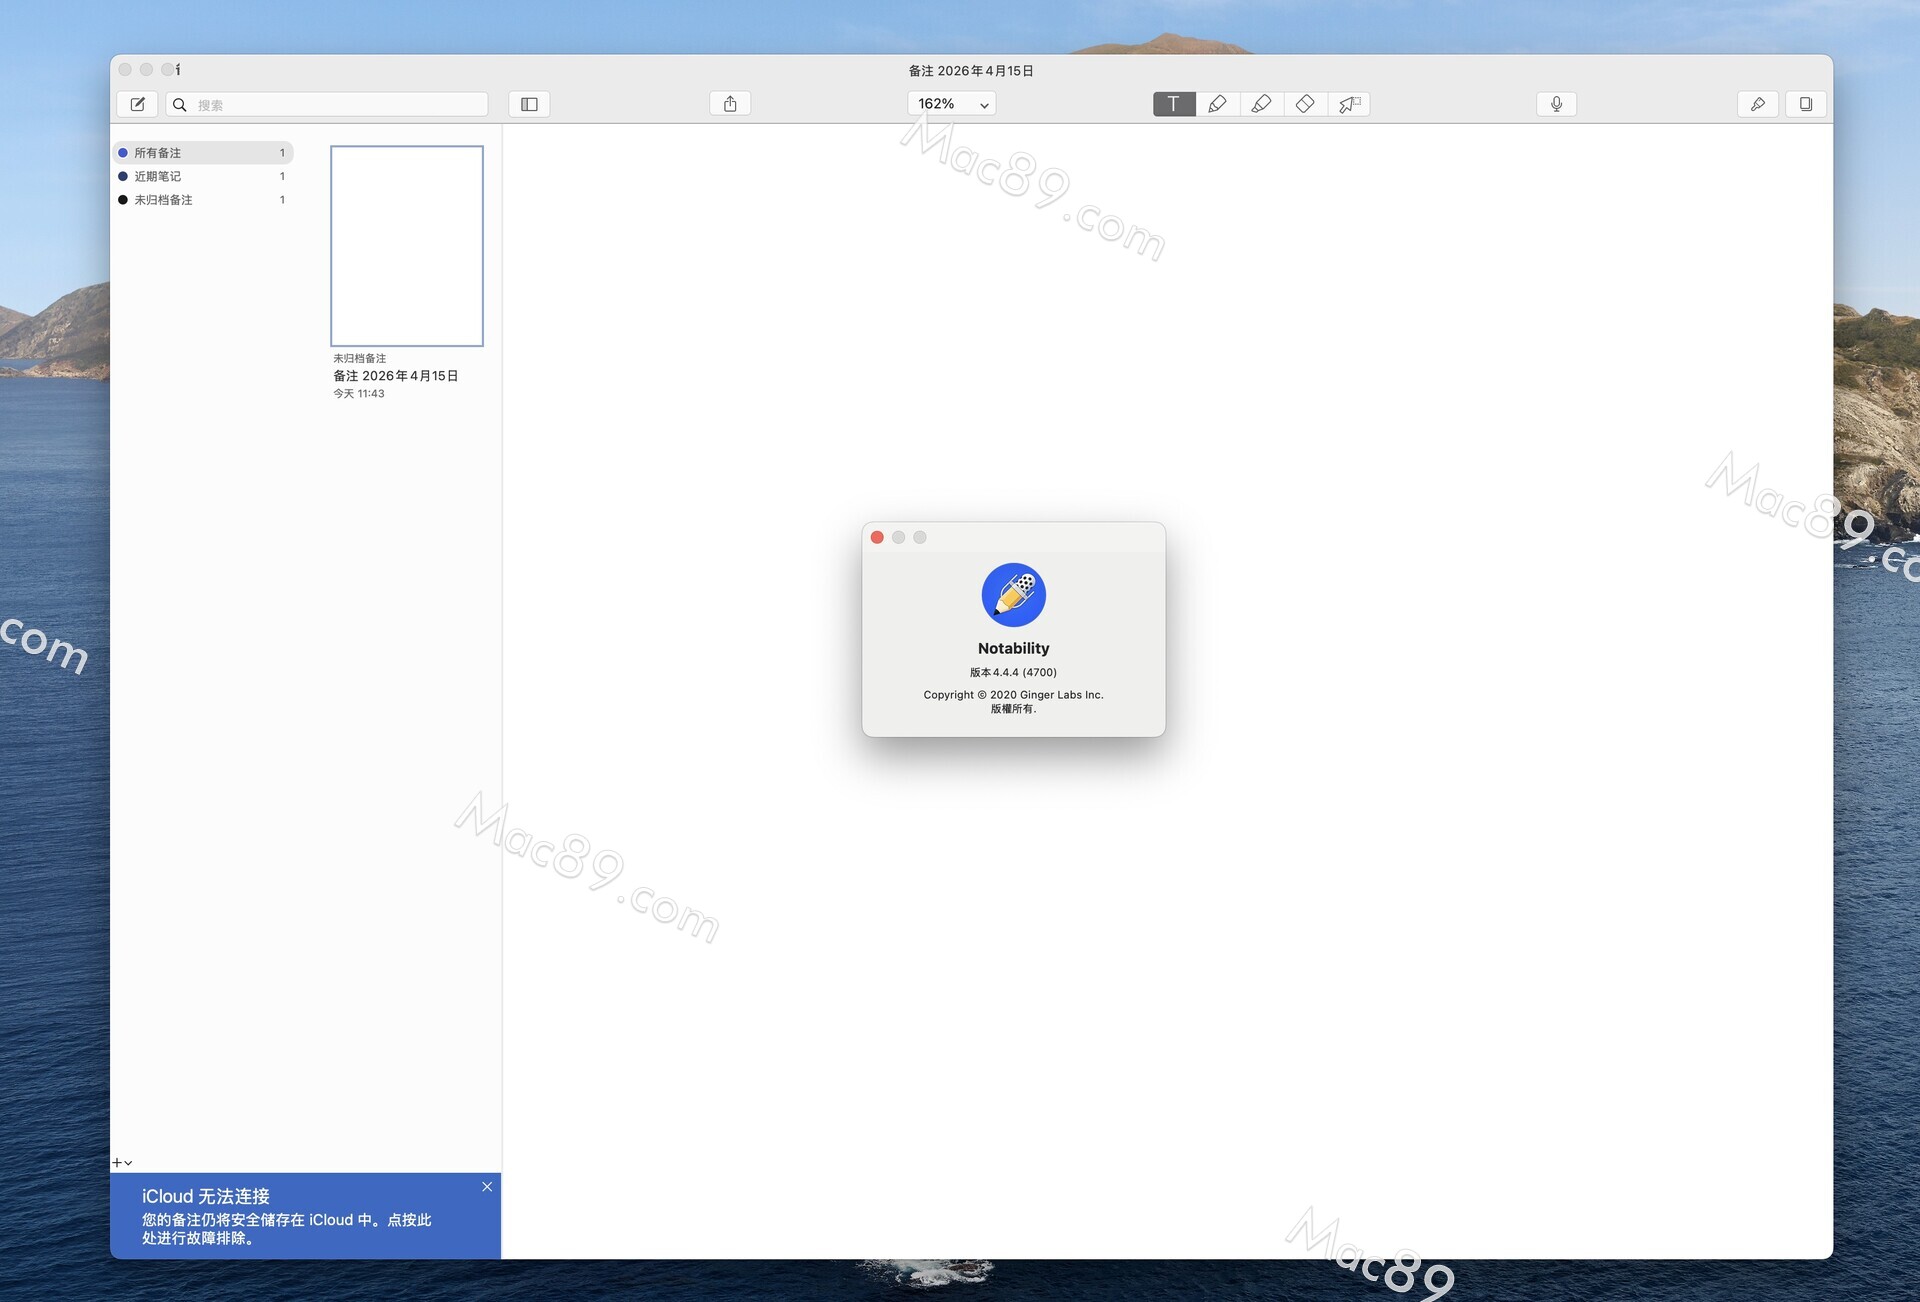Start audio recording with microphone

[1556, 104]
